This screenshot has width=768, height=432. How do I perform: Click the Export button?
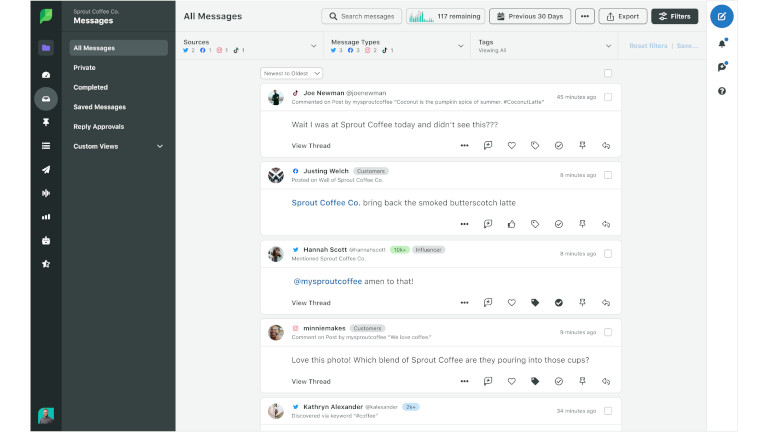pos(623,16)
